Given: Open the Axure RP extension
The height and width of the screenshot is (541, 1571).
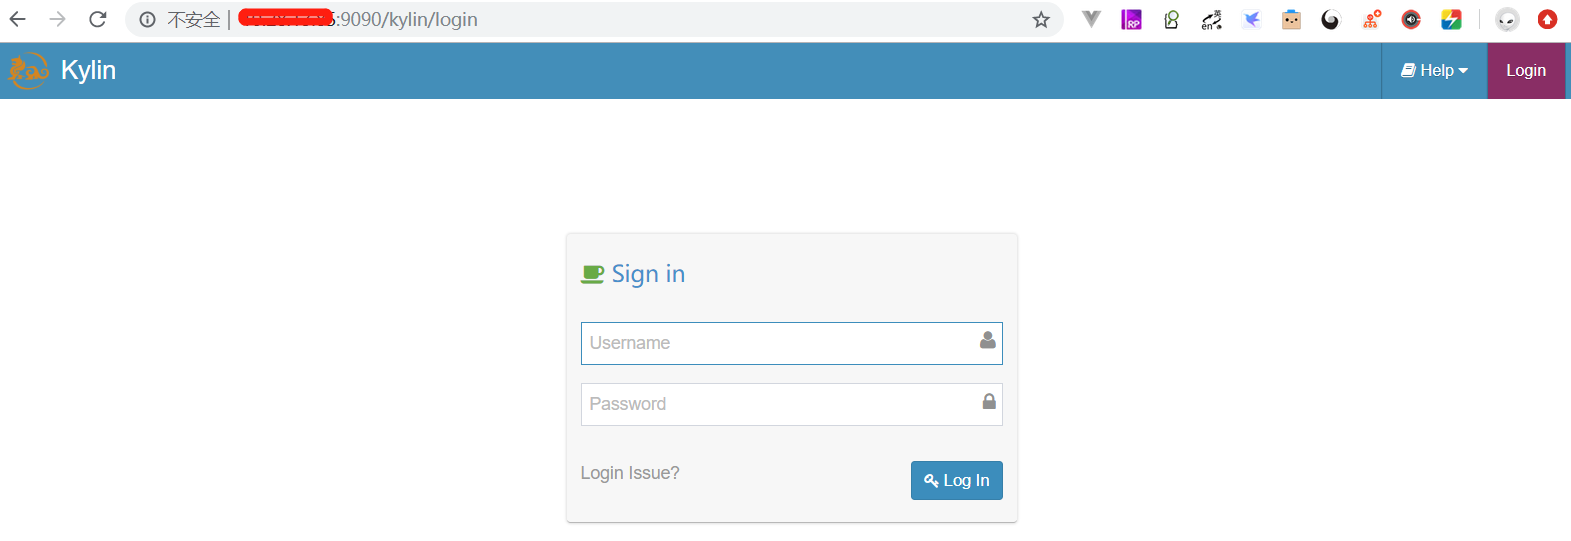Looking at the screenshot, I should pyautogui.click(x=1131, y=19).
